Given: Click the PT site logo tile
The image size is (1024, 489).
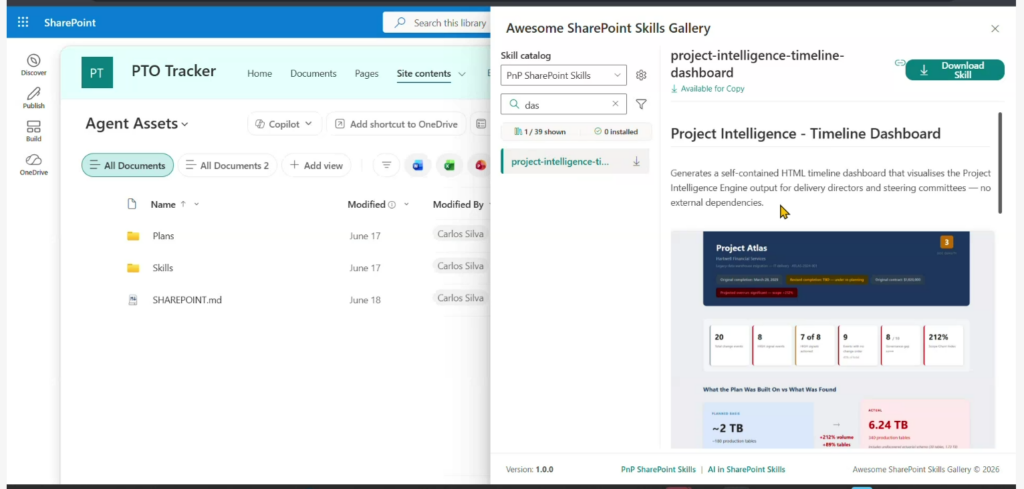Looking at the screenshot, I should click(97, 72).
